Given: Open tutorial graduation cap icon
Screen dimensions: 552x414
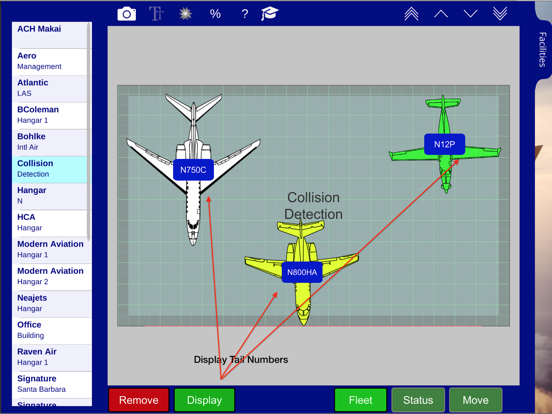Looking at the screenshot, I should point(270,14).
